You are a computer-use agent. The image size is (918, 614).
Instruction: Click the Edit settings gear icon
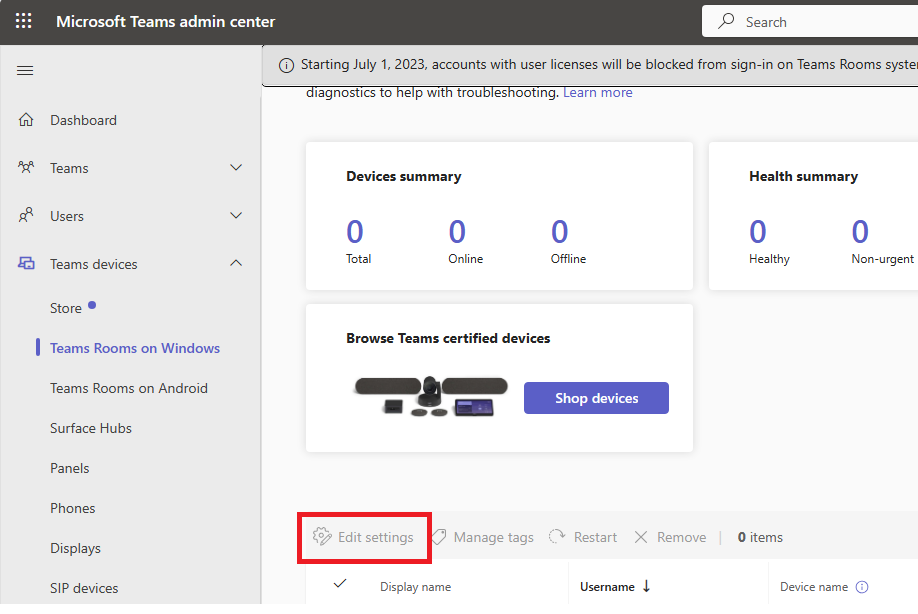[322, 537]
